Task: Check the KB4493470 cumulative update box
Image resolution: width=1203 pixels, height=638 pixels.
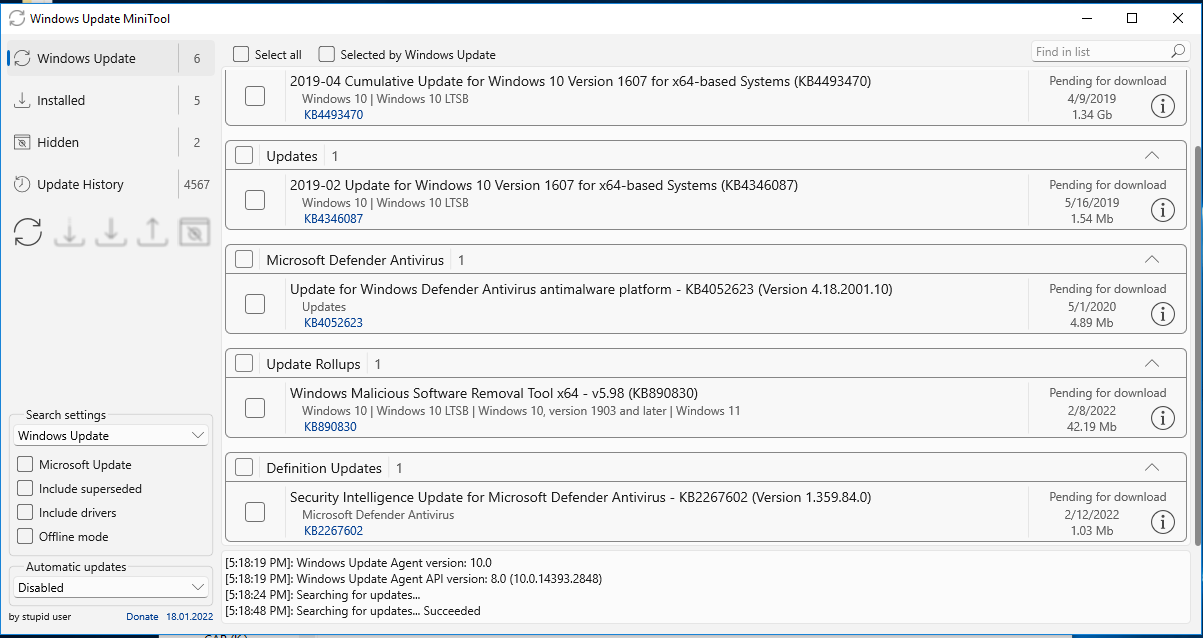Action: click(255, 96)
